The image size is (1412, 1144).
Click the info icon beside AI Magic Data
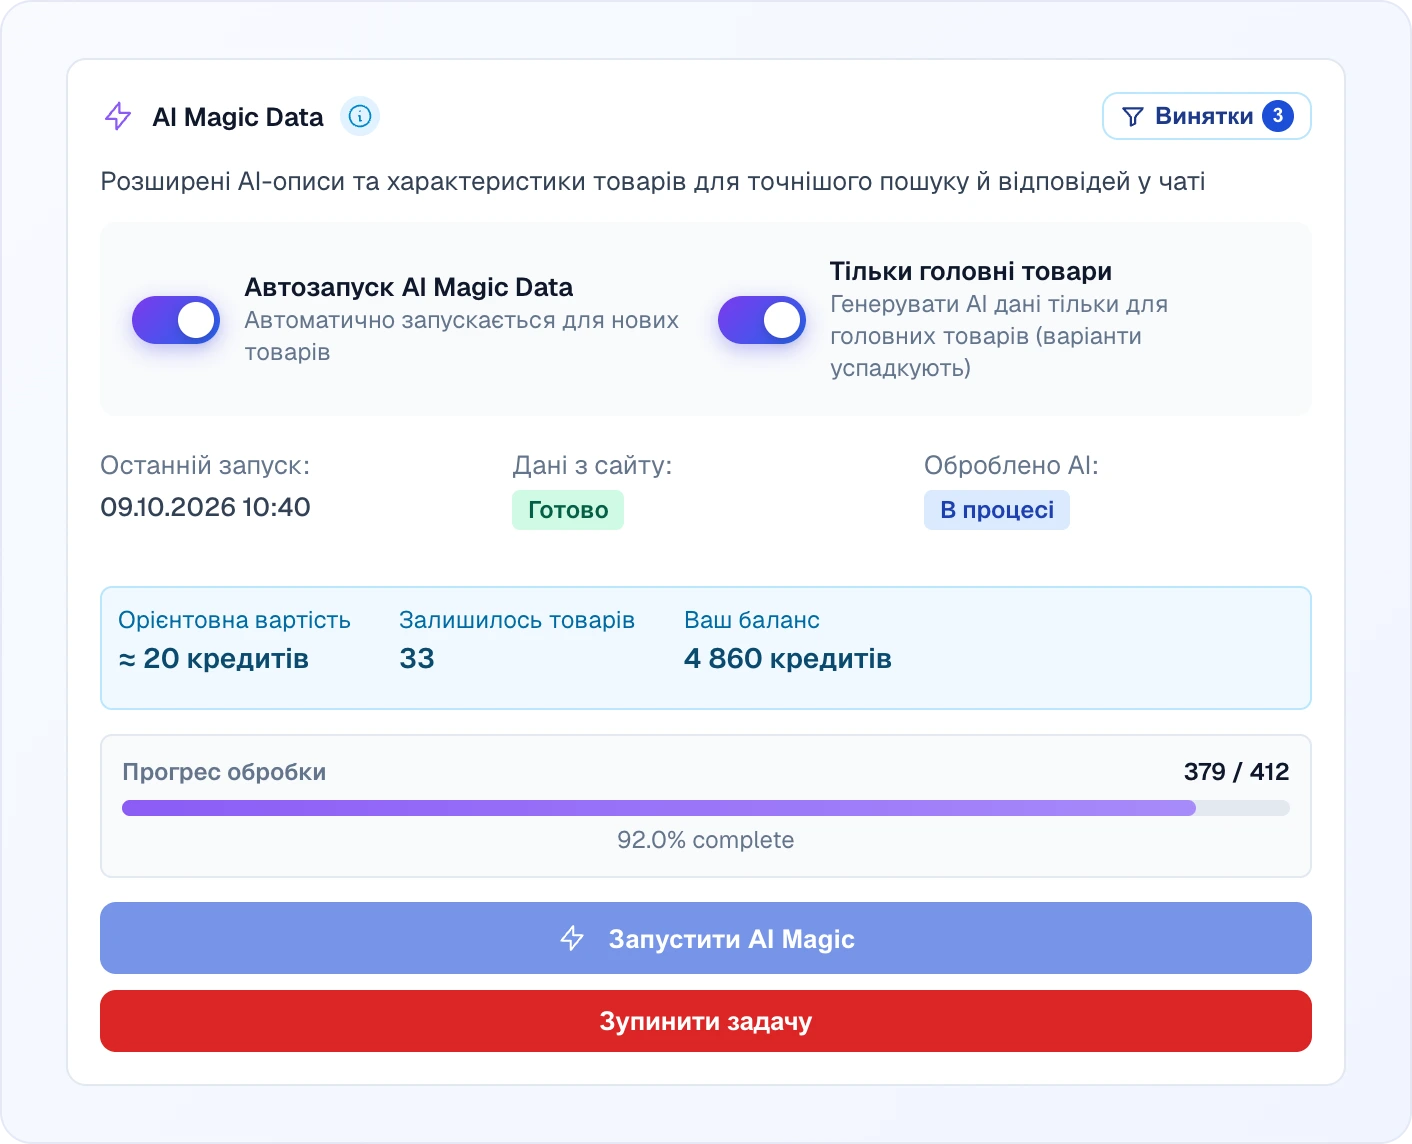pyautogui.click(x=360, y=116)
